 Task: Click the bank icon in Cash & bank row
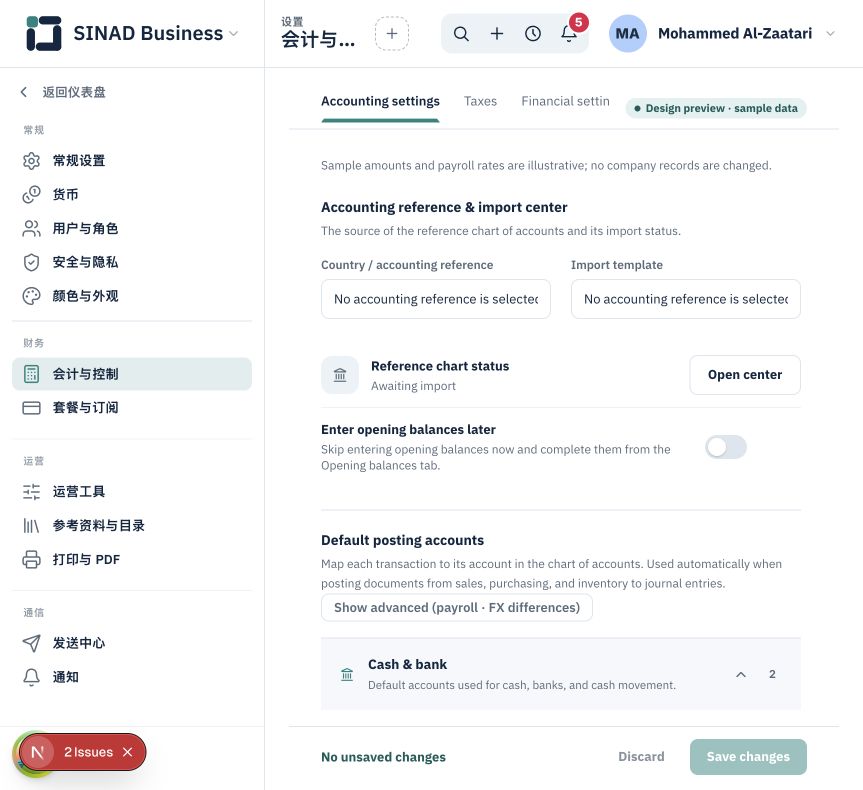click(347, 674)
